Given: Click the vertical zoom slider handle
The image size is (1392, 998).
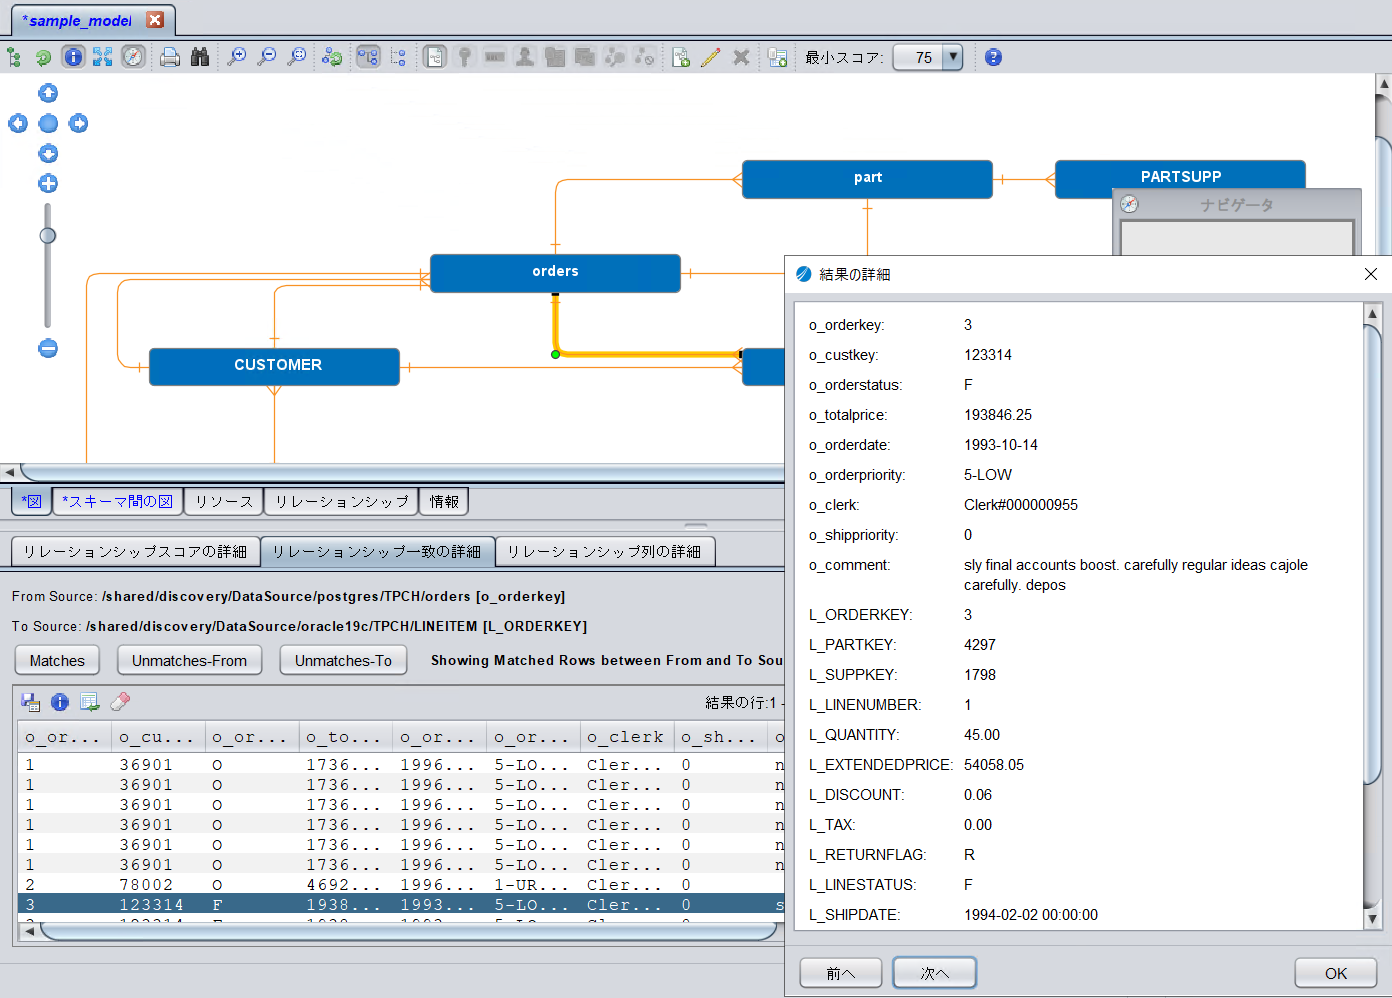Looking at the screenshot, I should (48, 236).
